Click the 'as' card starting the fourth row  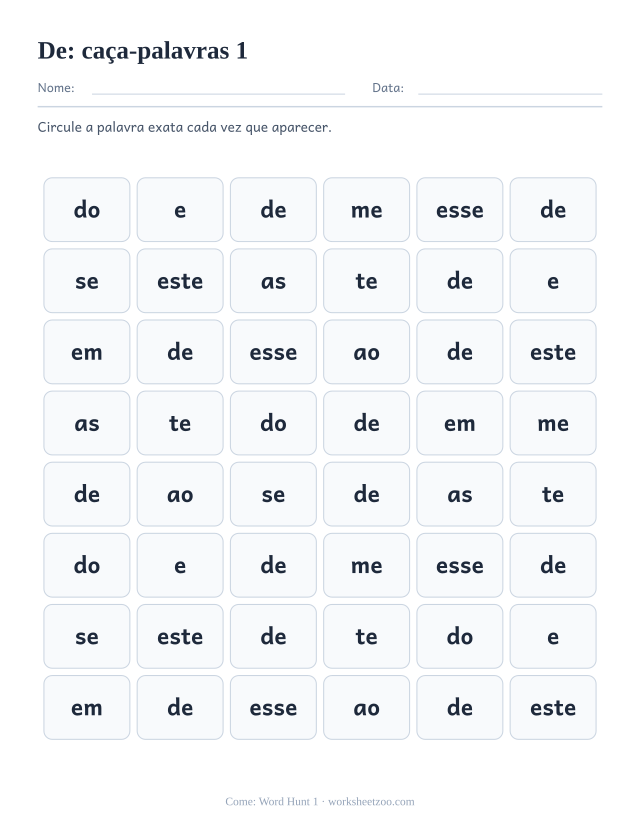87,423
